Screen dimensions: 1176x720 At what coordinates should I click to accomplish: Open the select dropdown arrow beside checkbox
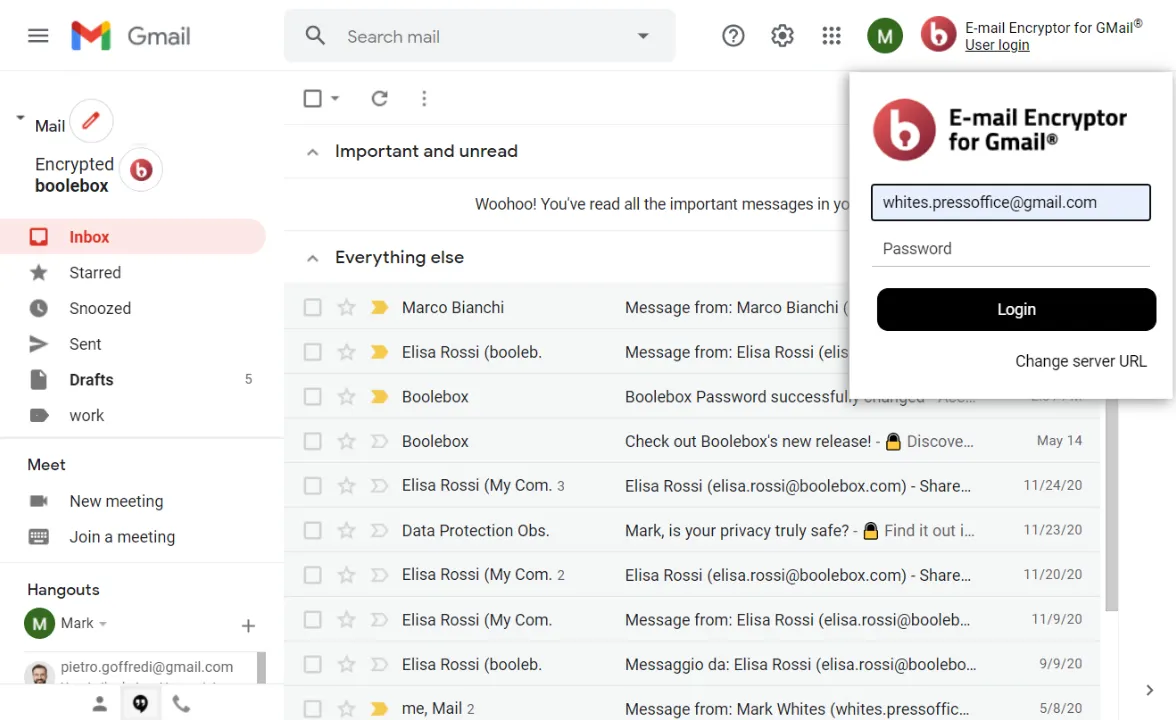[334, 98]
